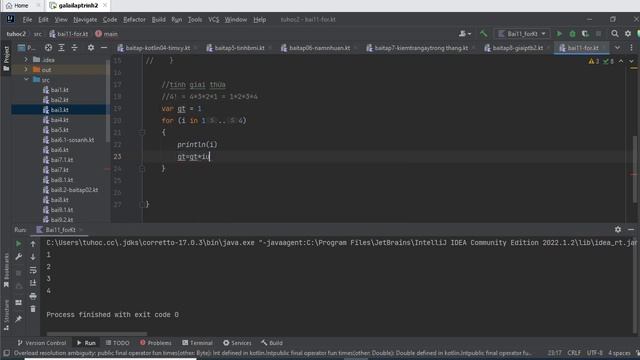Hide the Project tool window

click(104, 48)
